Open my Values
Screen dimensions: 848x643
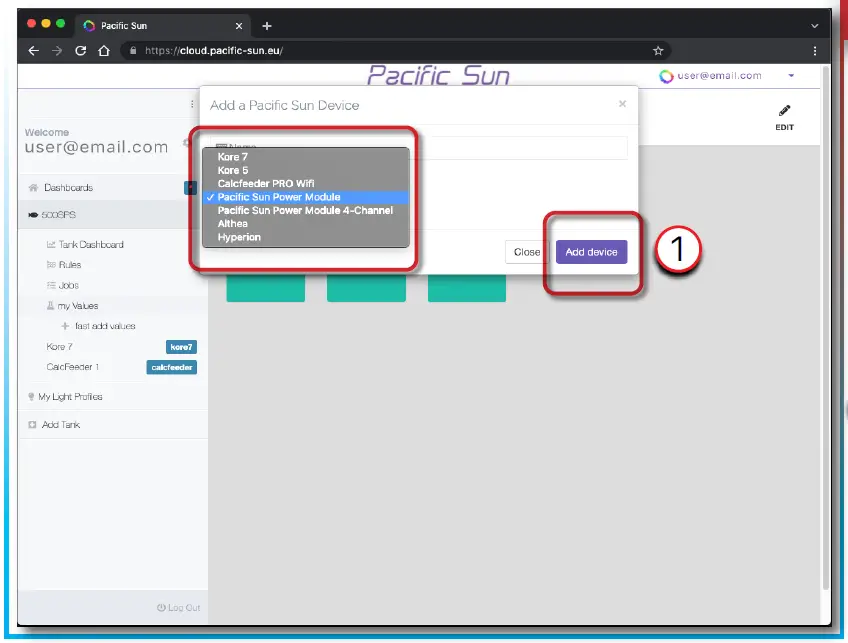pos(78,306)
